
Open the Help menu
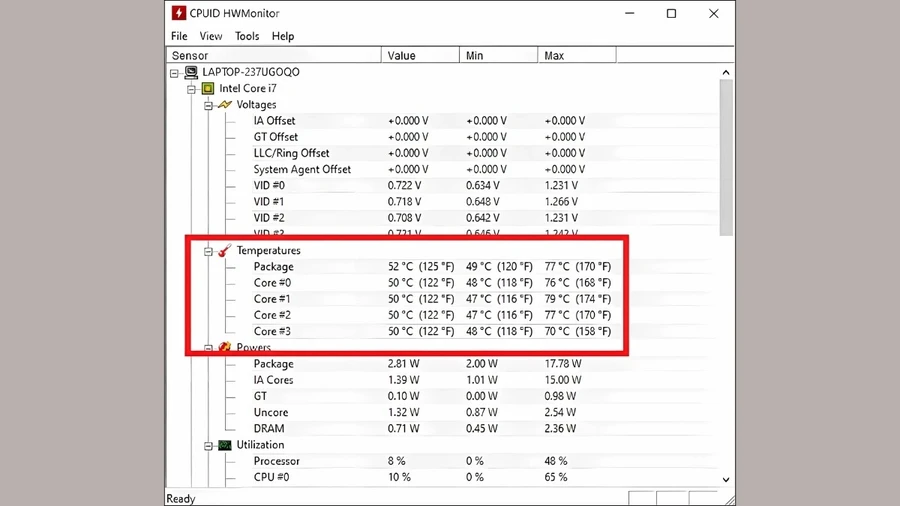click(x=283, y=36)
